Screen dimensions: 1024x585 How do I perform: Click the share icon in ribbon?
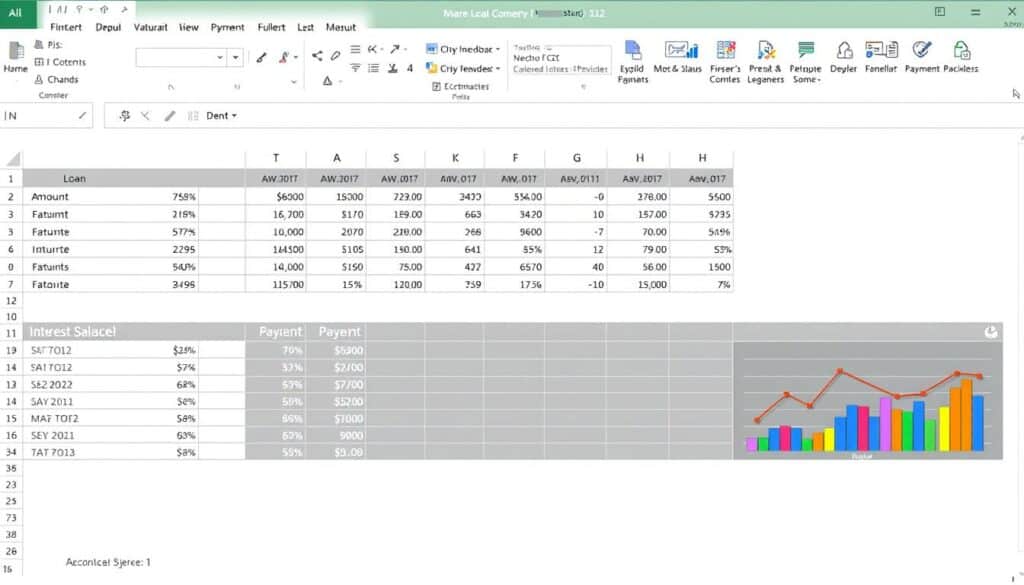click(317, 55)
